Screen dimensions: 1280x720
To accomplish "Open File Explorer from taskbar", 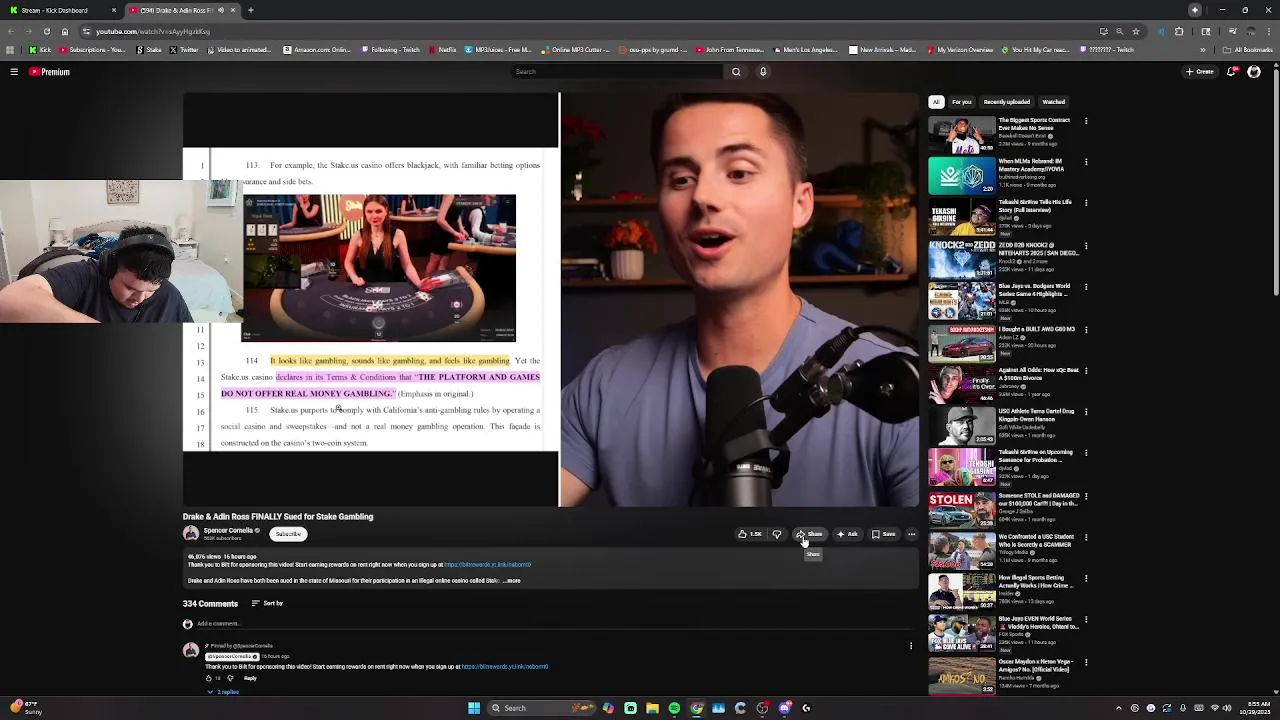I will click(x=652, y=708).
